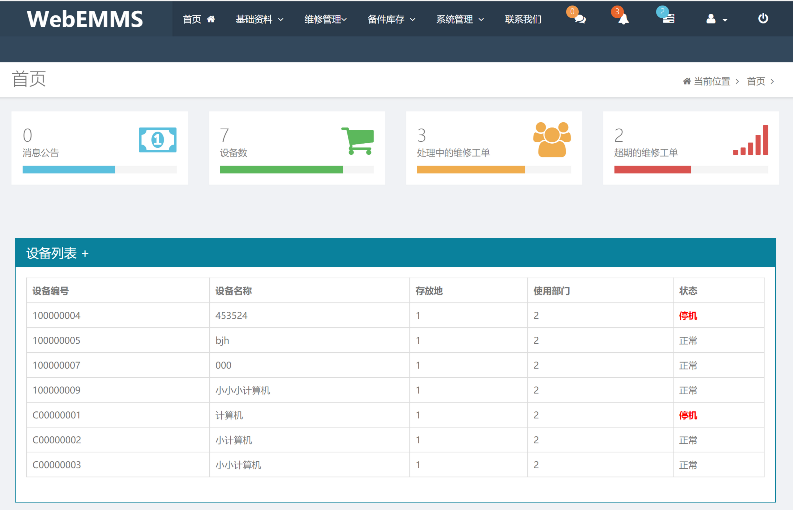Open the chat messages icon in navbar
This screenshot has width=793, height=510.
click(579, 19)
